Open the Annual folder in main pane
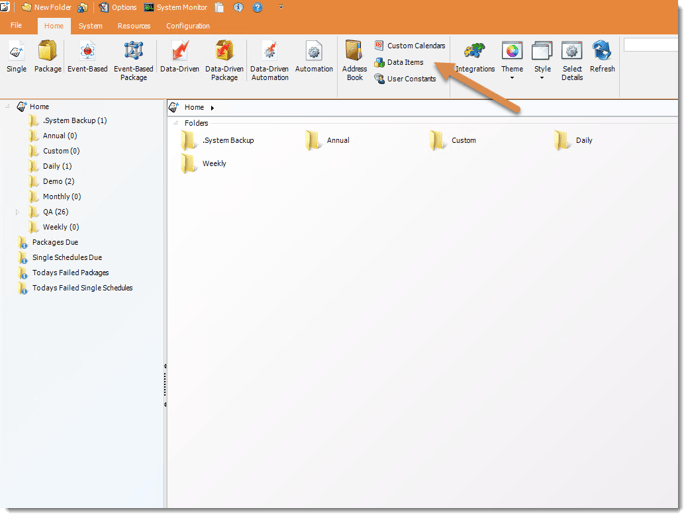688x518 pixels. 327,140
